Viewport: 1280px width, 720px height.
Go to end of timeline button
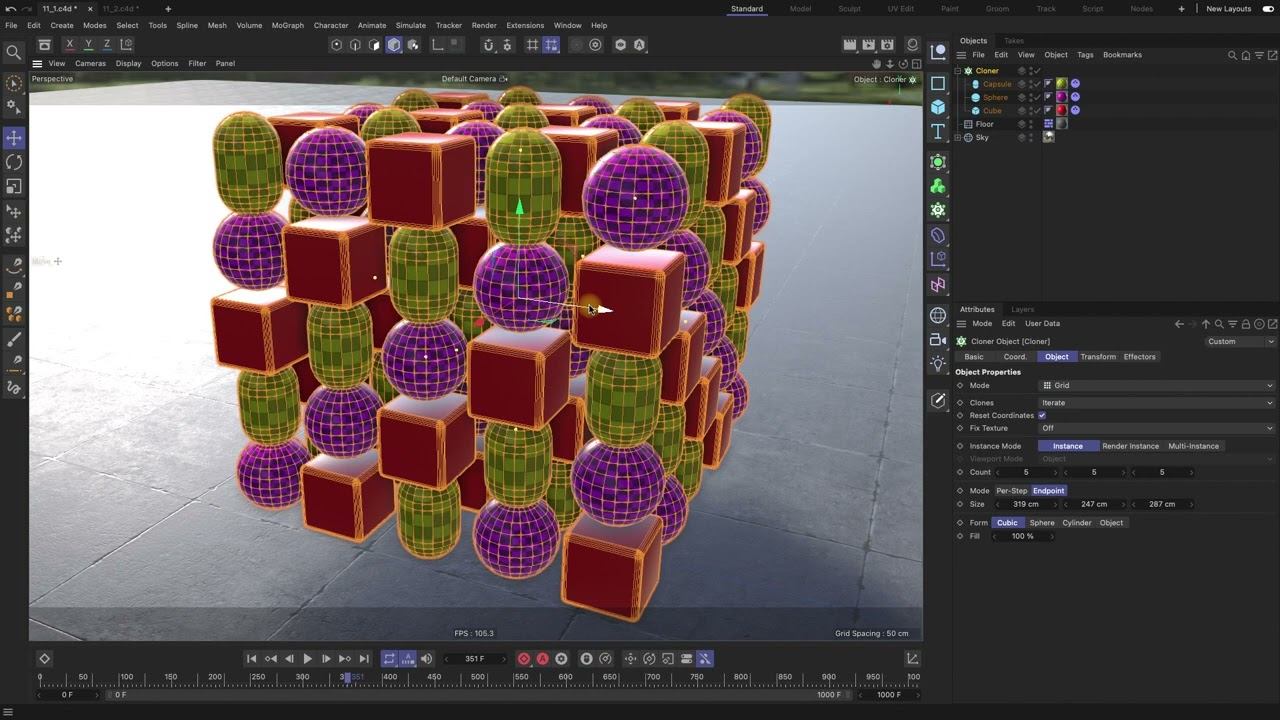tap(364, 658)
